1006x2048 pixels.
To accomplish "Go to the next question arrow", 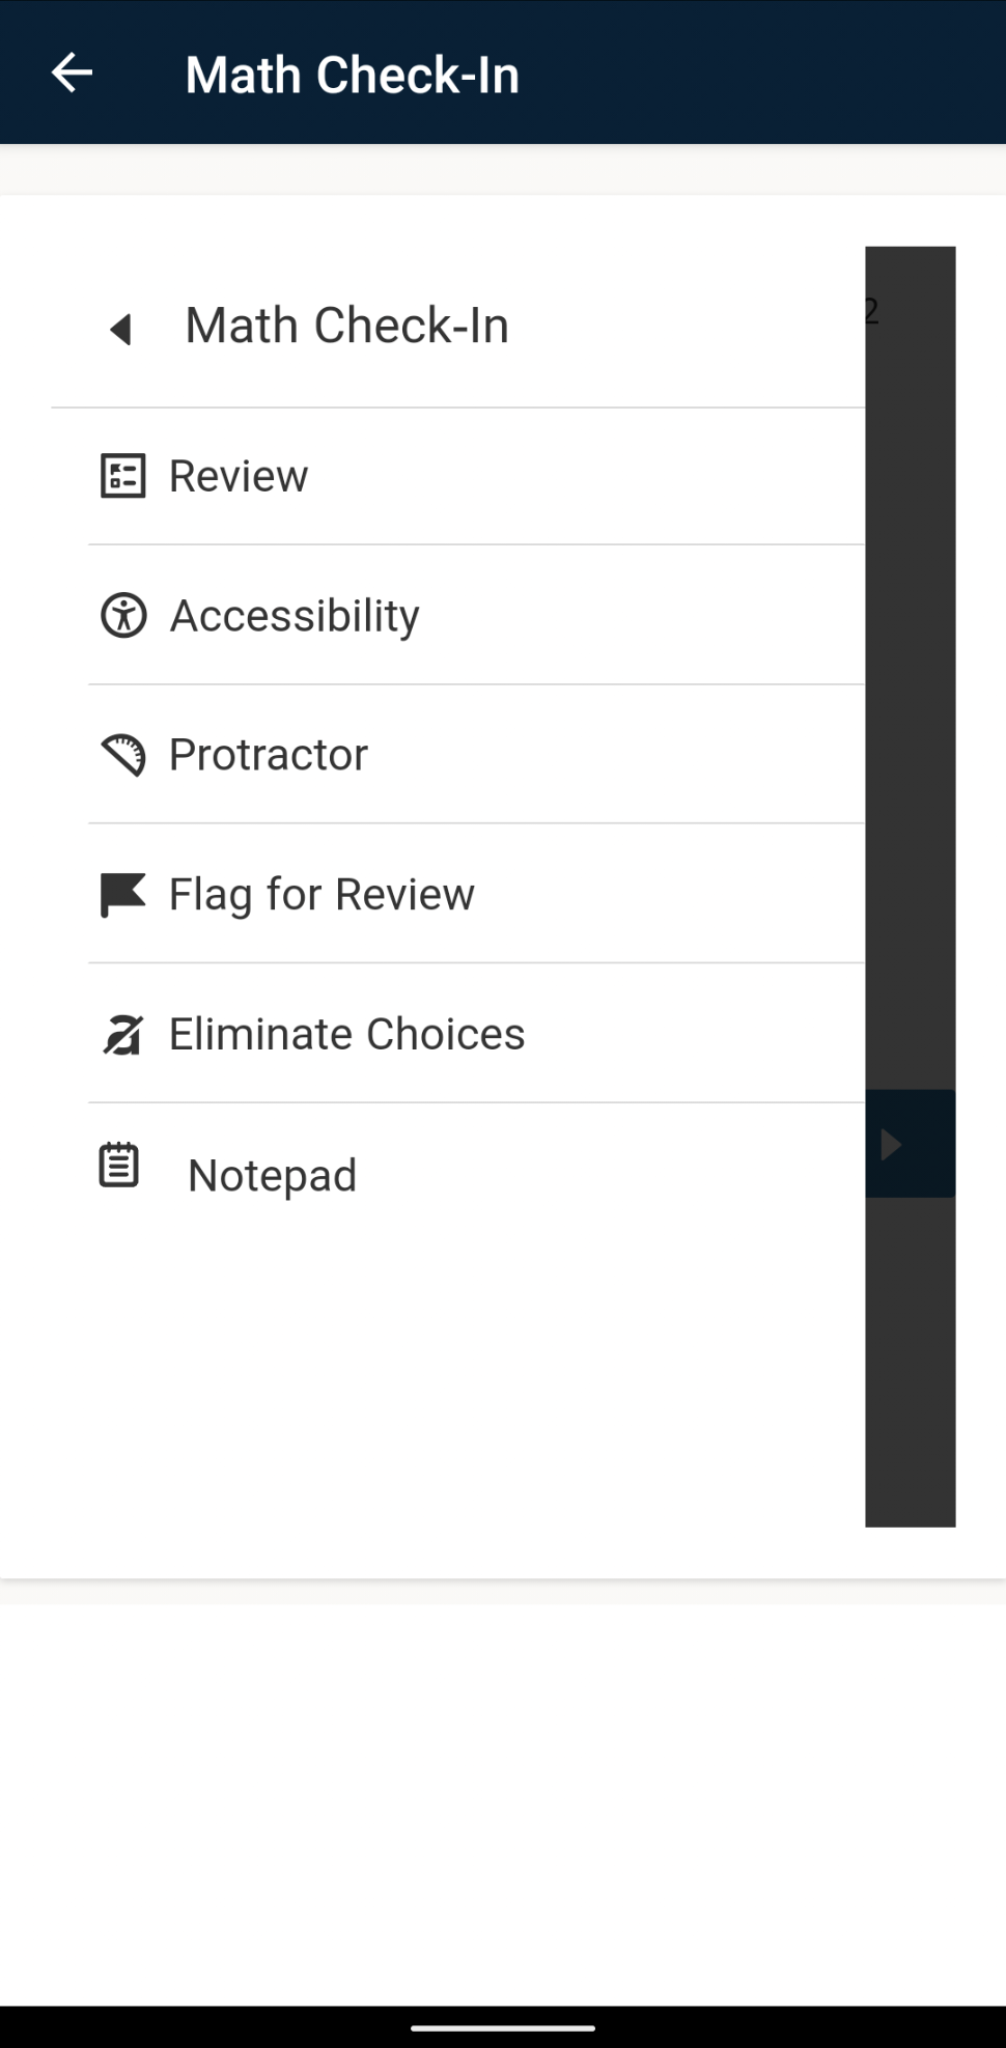I will [891, 1144].
